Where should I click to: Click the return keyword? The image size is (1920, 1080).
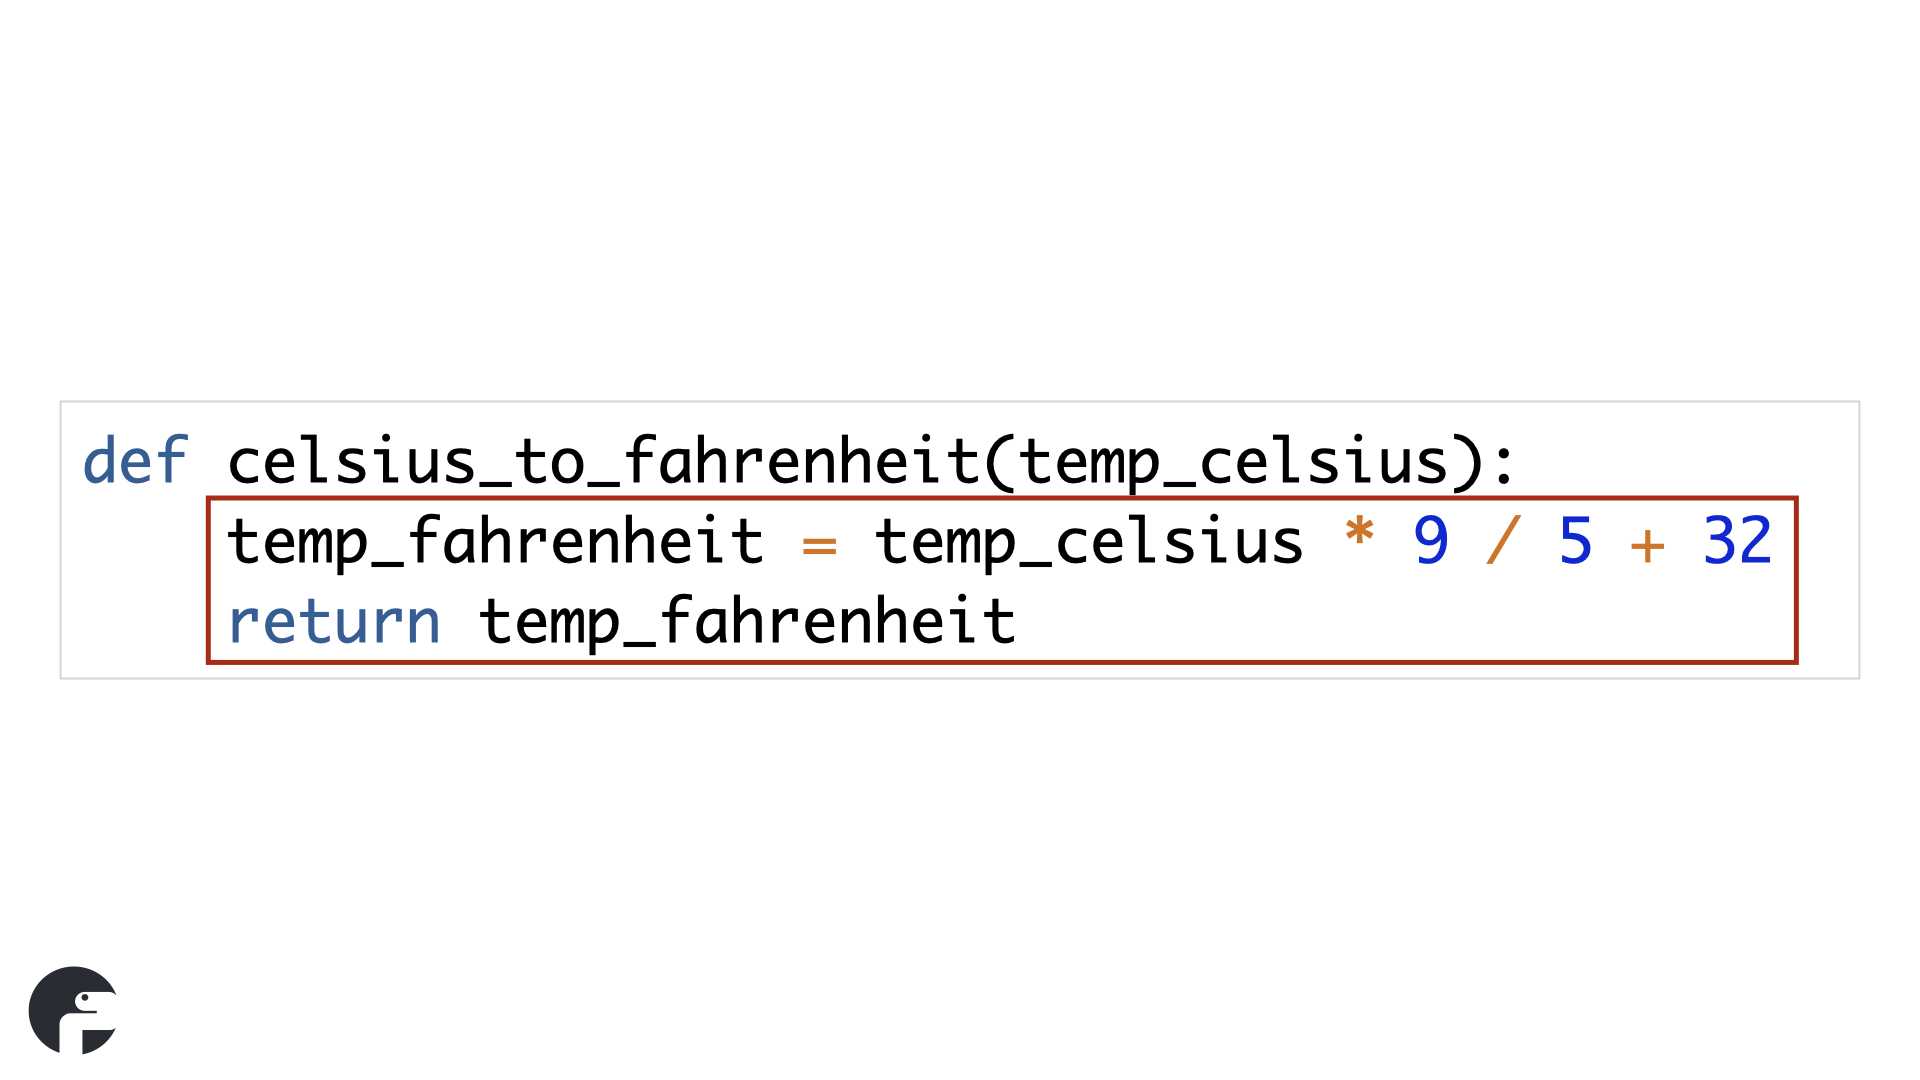click(x=334, y=622)
